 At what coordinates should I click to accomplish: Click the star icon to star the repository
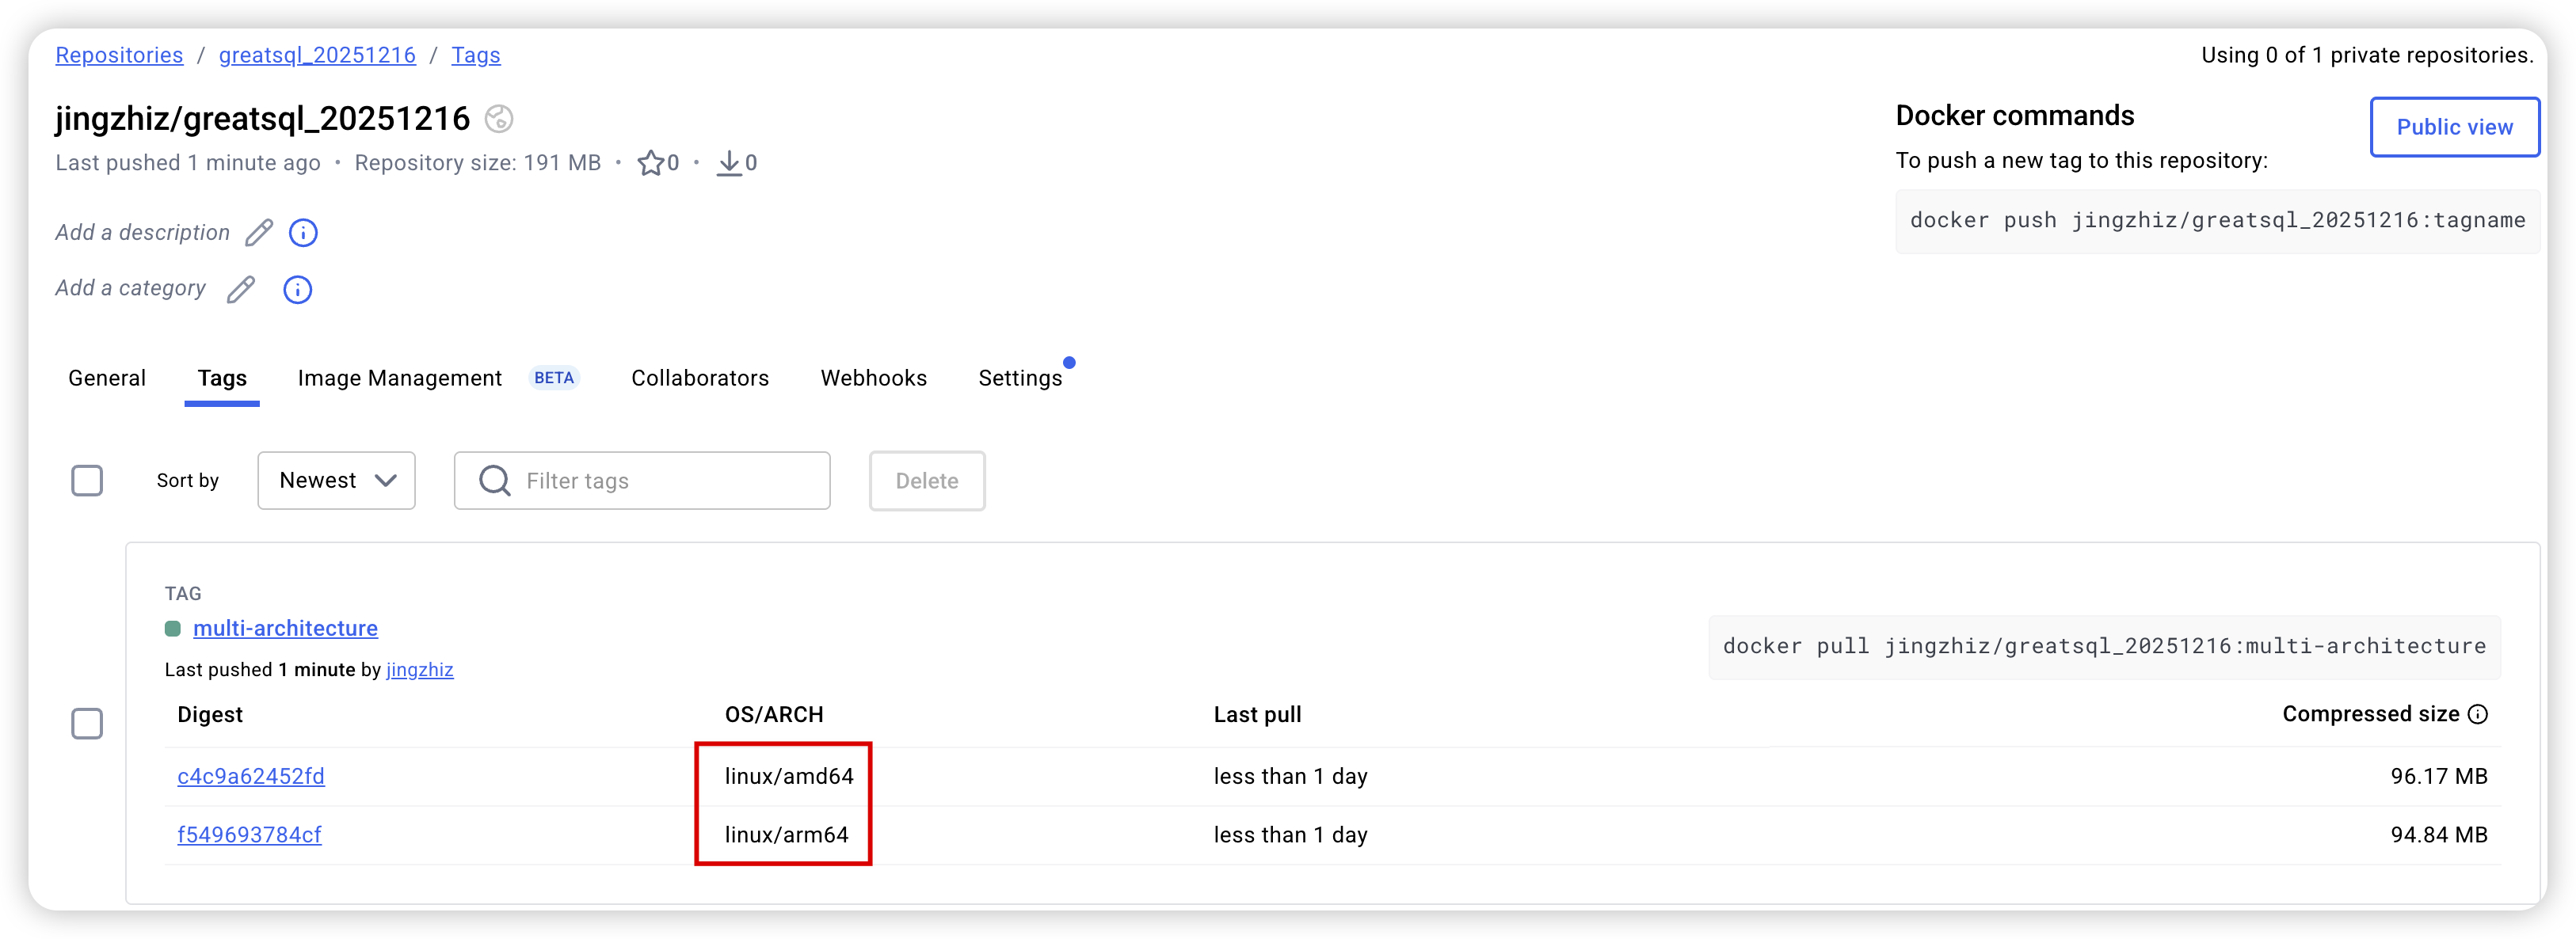650,163
